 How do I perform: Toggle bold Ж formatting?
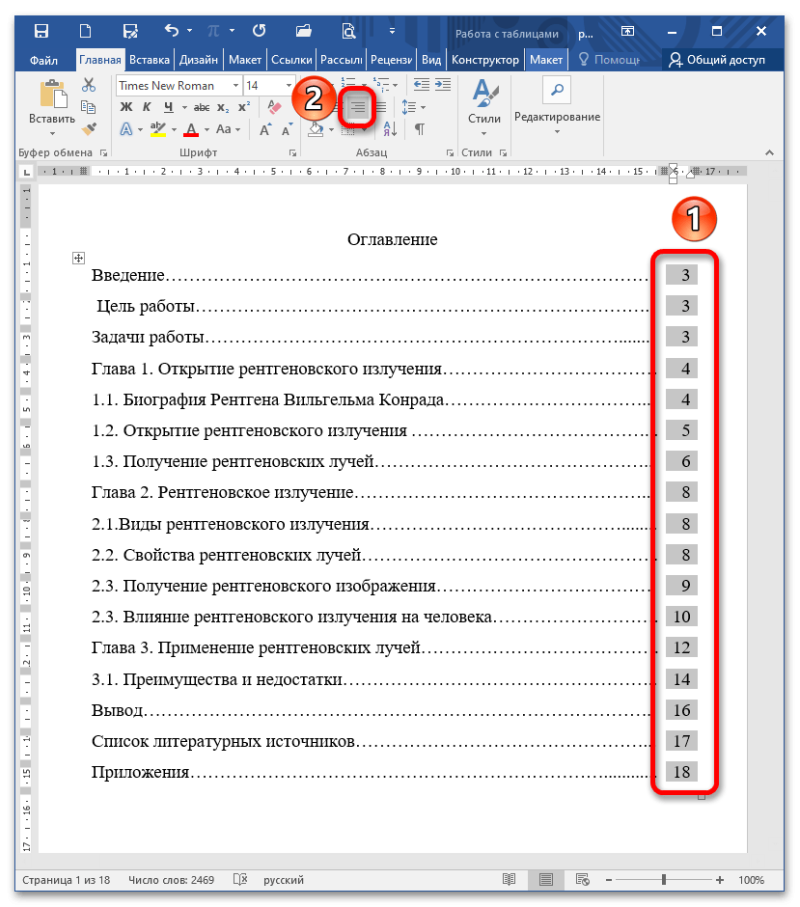coord(126,107)
